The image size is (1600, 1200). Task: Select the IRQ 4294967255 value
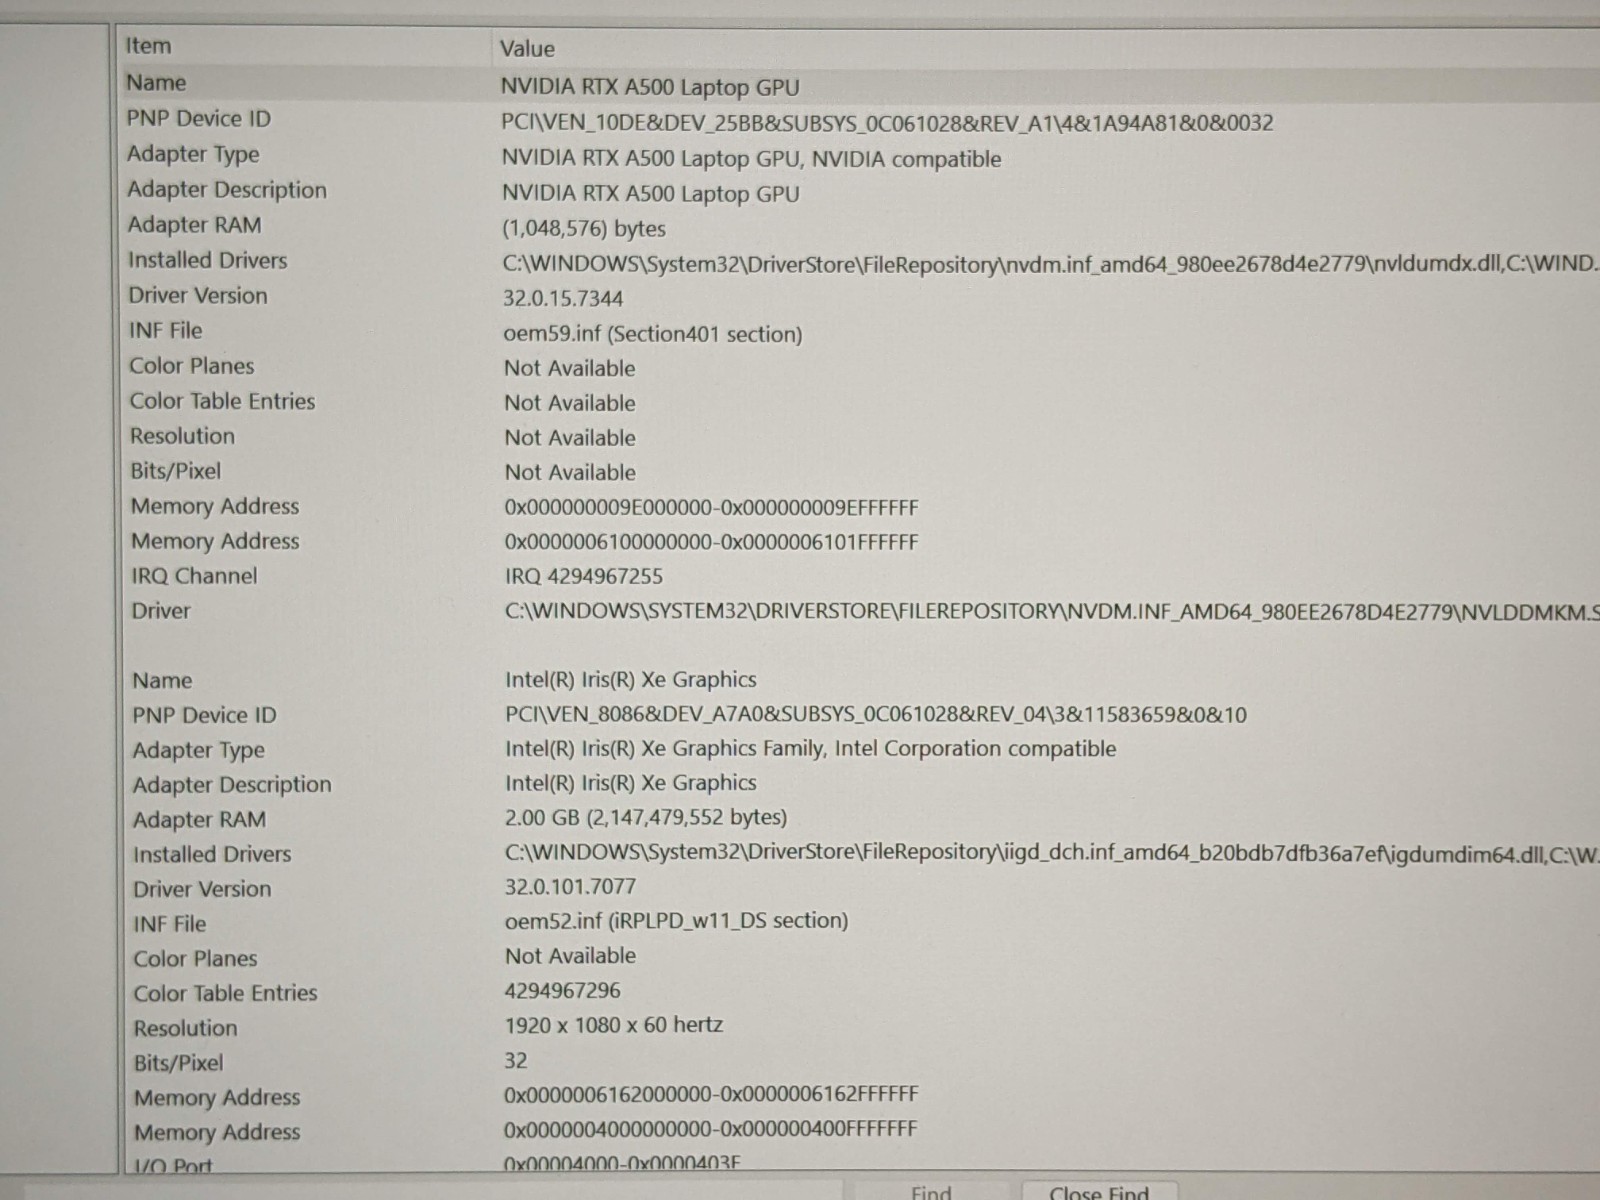(584, 576)
